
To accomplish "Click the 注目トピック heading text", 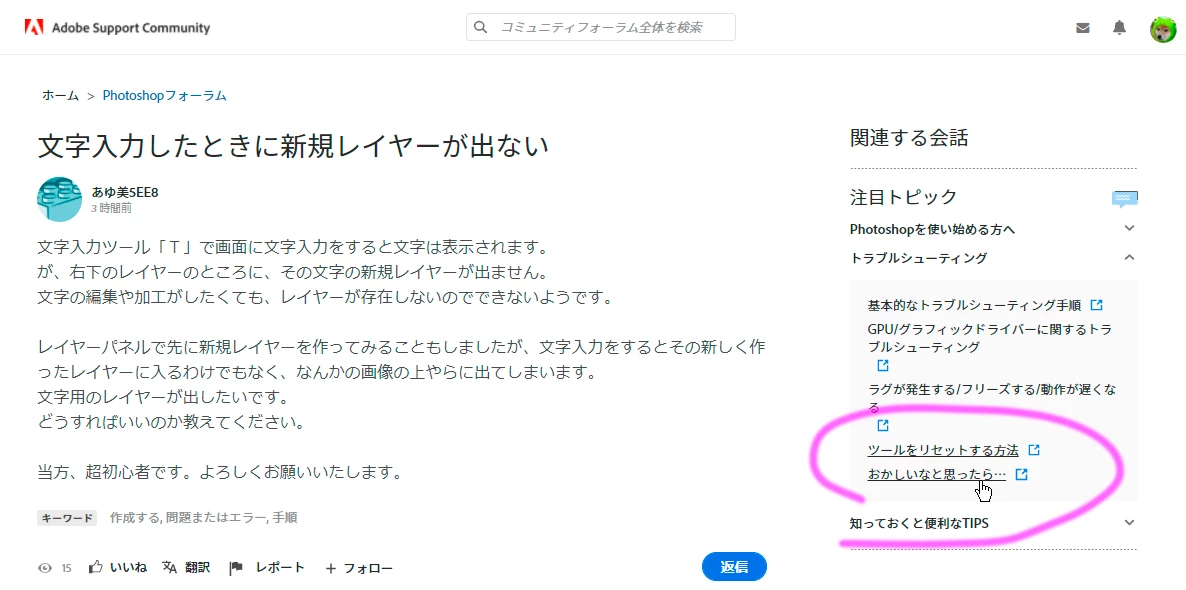I will tap(904, 197).
